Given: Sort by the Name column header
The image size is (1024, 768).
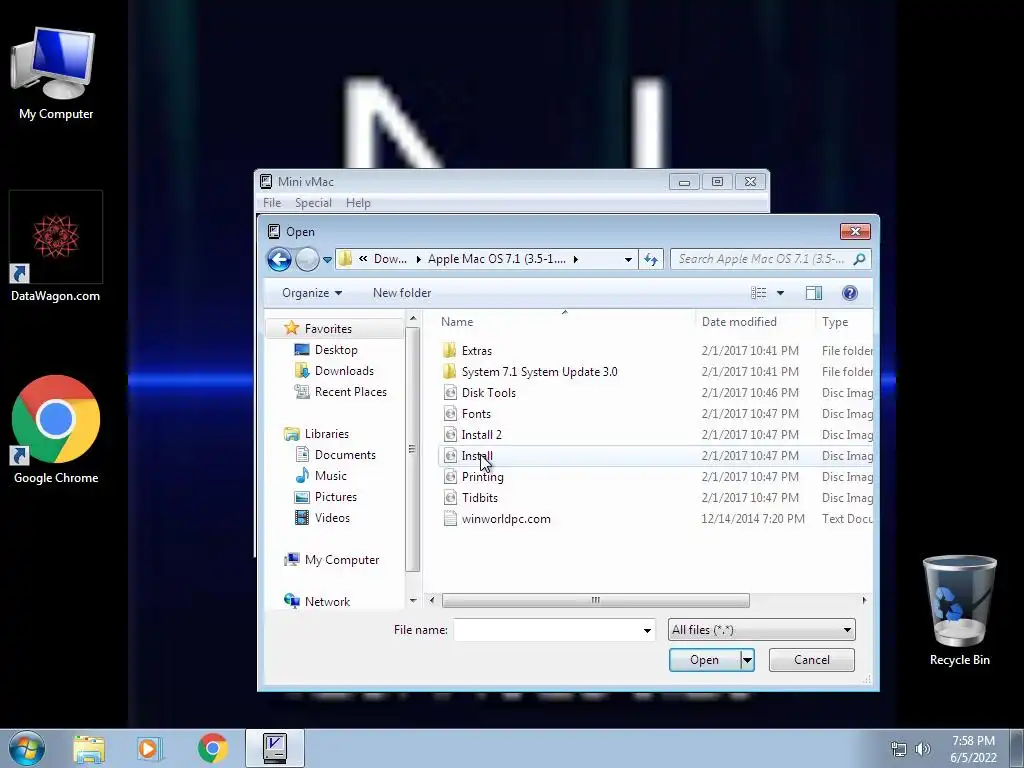Looking at the screenshot, I should [456, 321].
